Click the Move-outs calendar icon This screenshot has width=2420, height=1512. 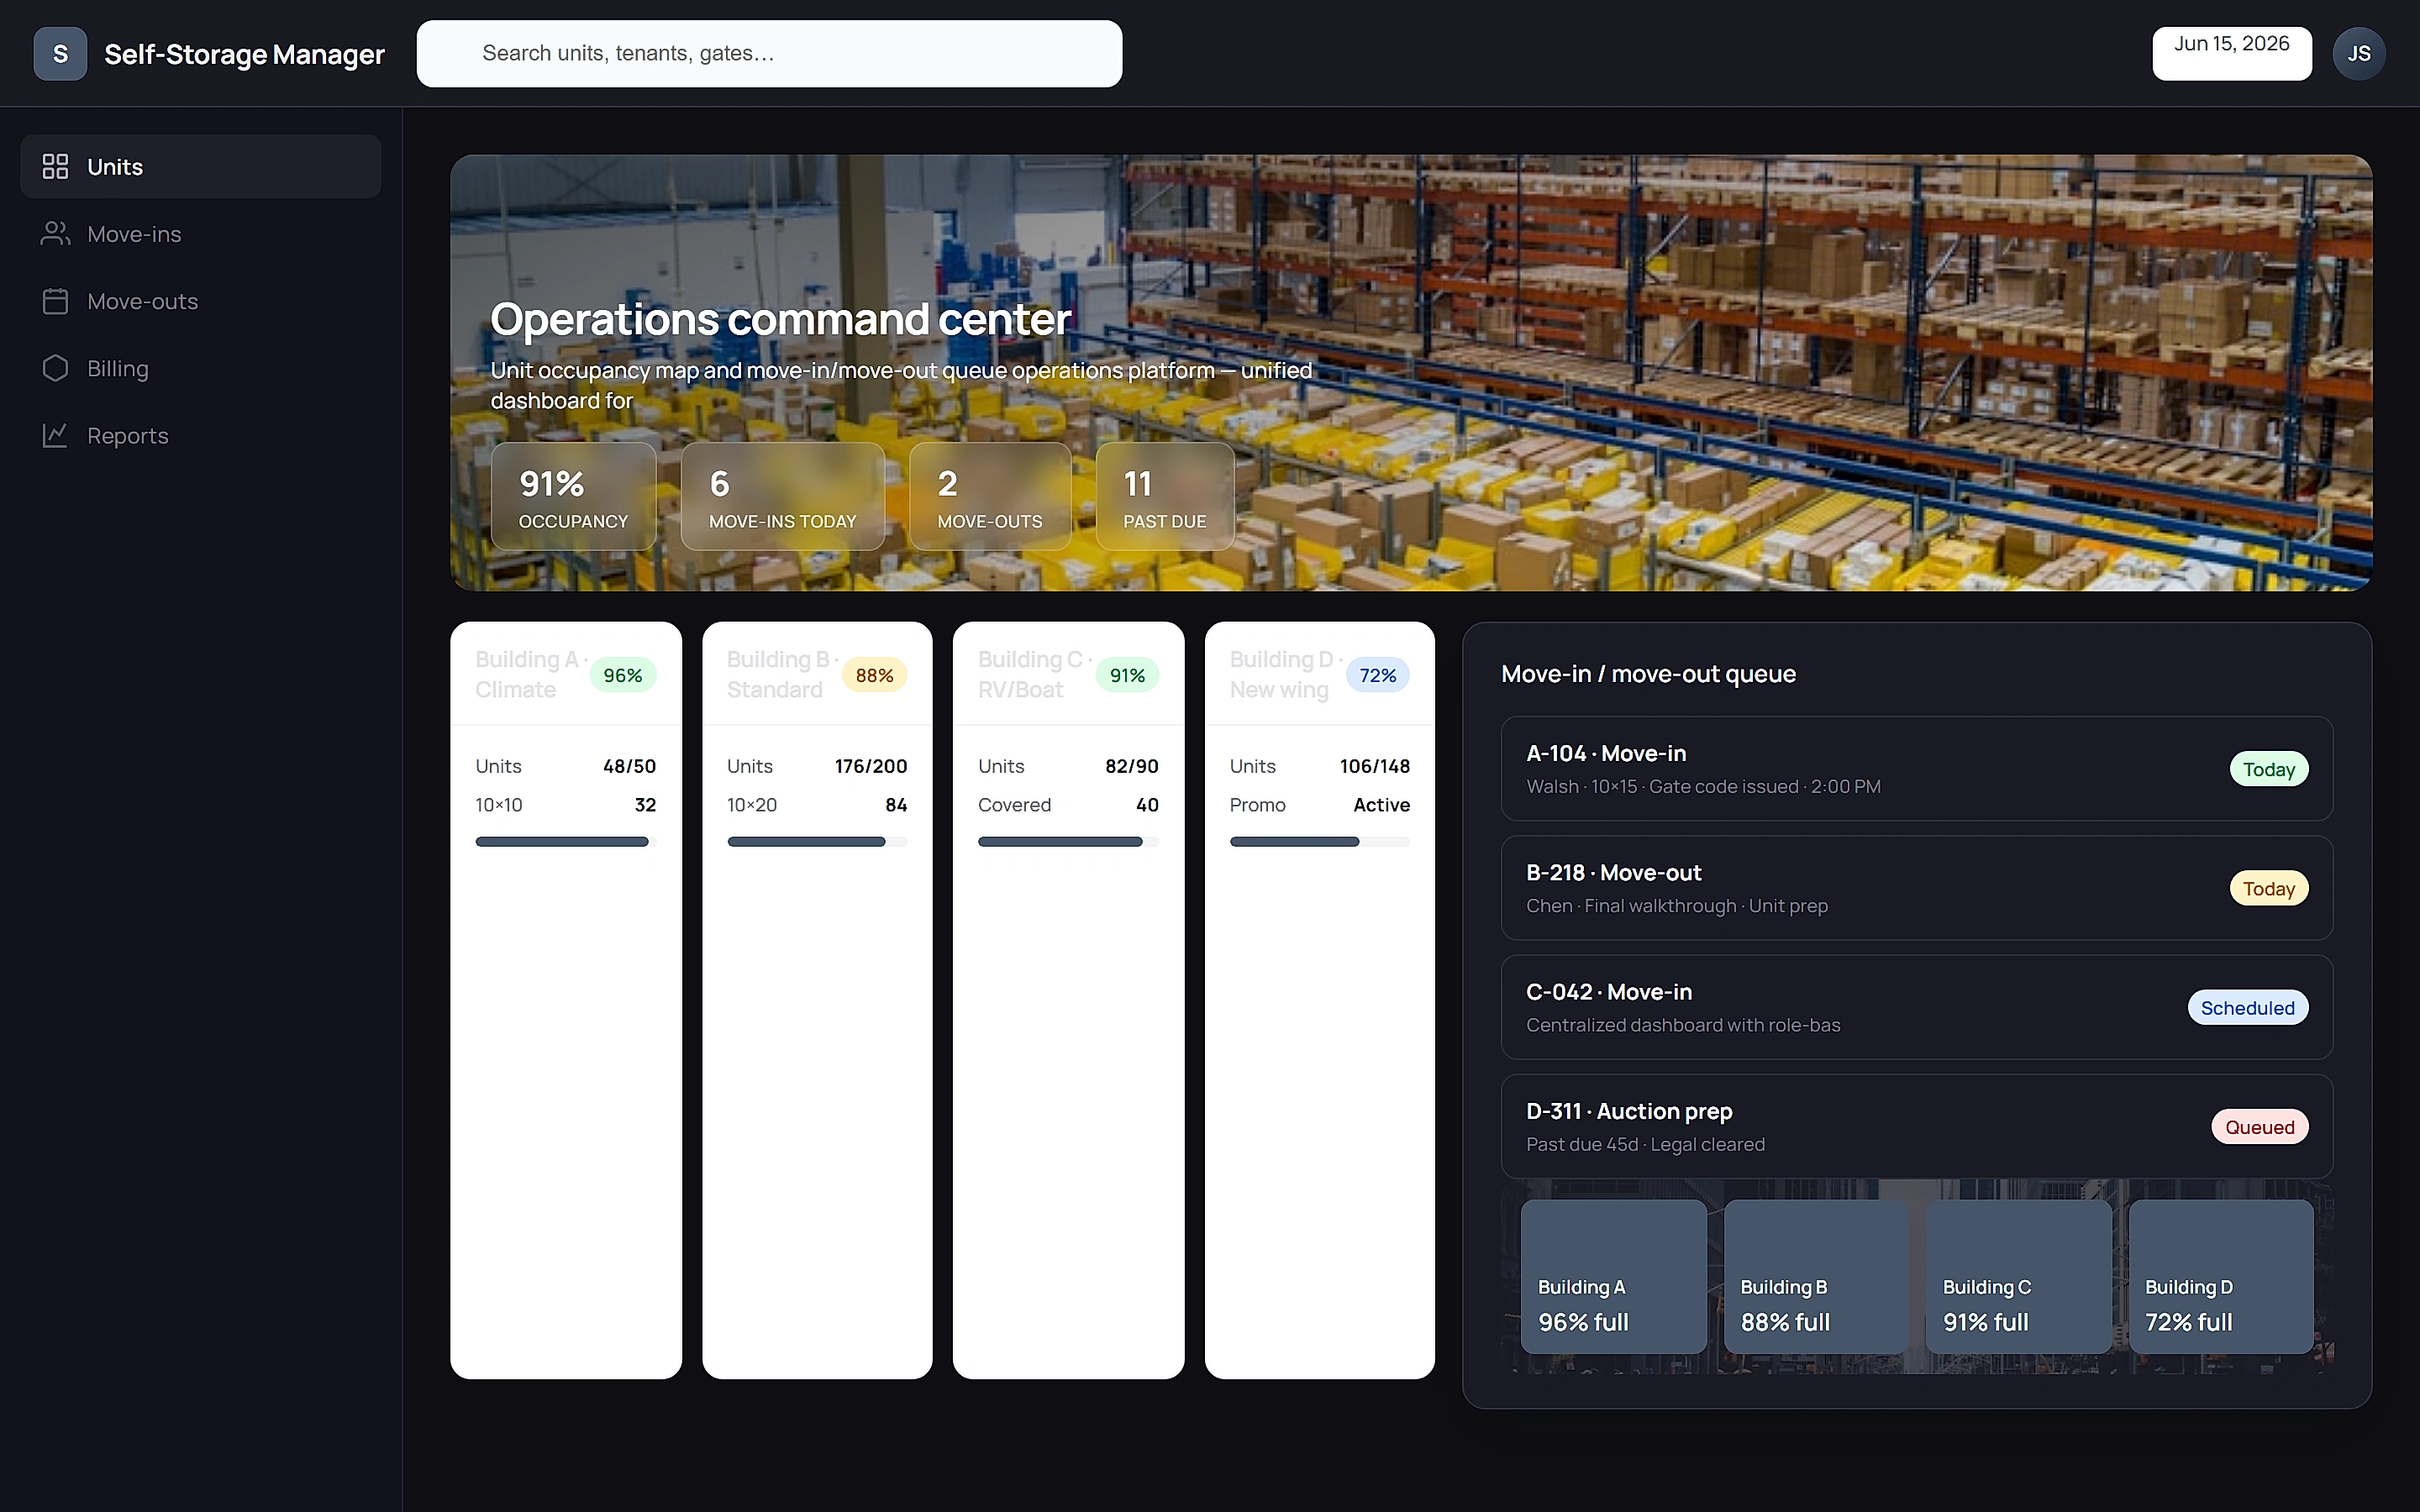[x=55, y=301]
